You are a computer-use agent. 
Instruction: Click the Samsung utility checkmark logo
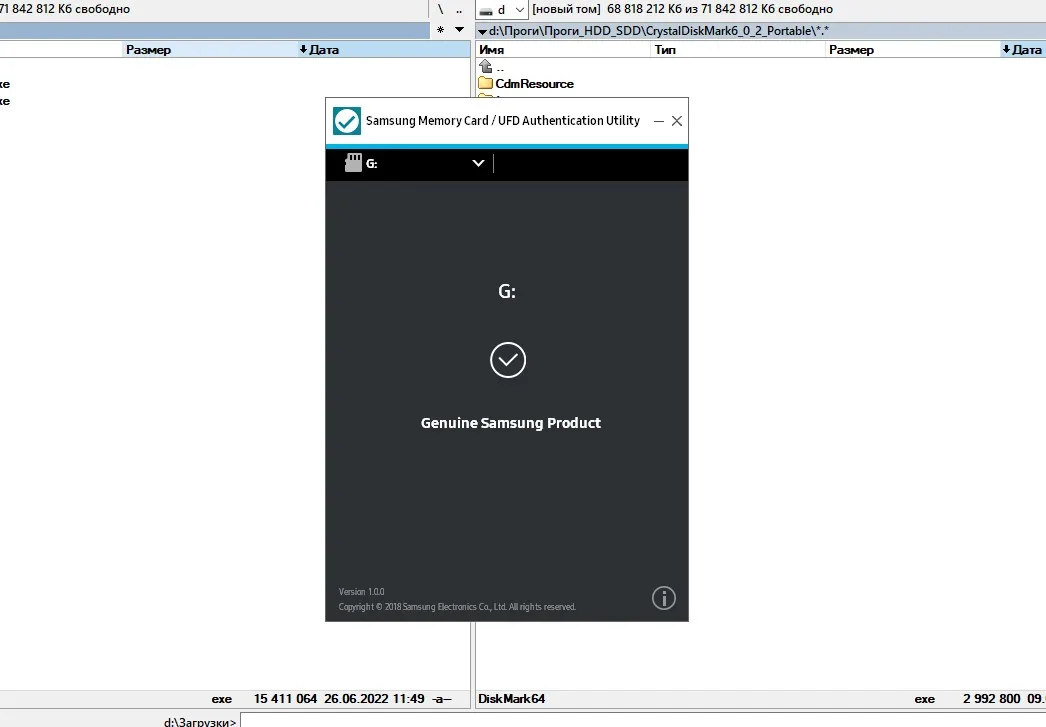347,121
